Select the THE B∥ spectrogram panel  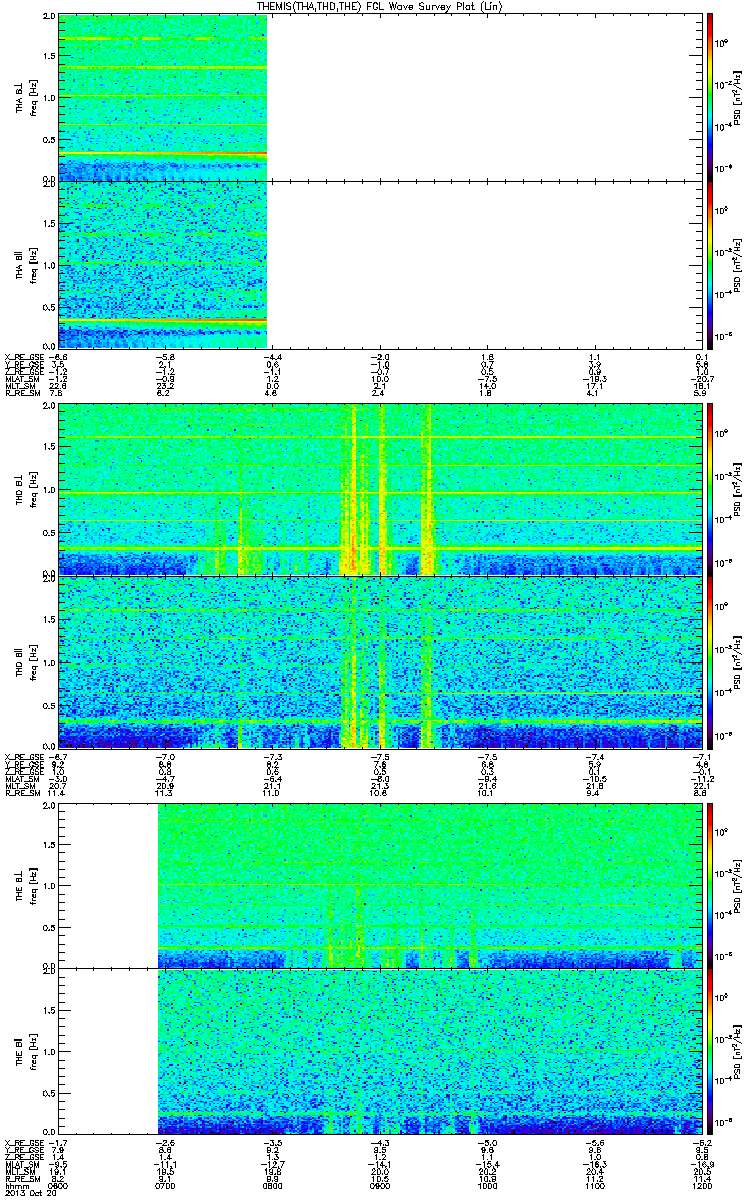point(381,1050)
